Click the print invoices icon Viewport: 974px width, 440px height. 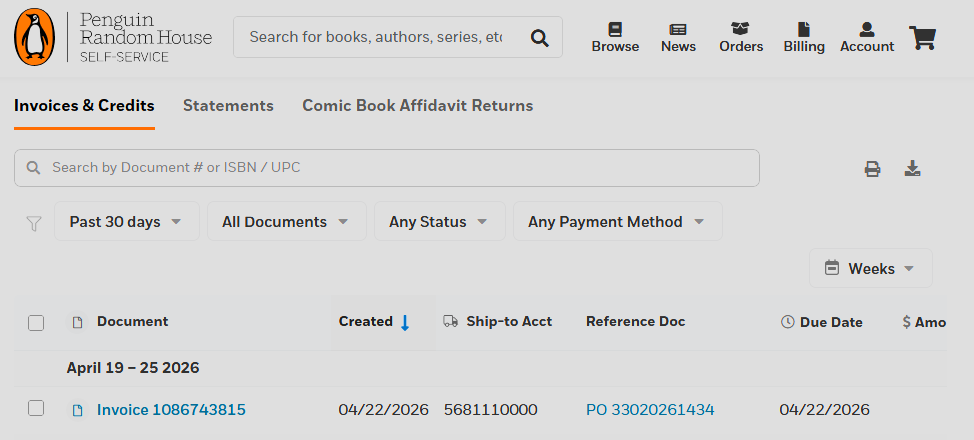[x=872, y=168]
